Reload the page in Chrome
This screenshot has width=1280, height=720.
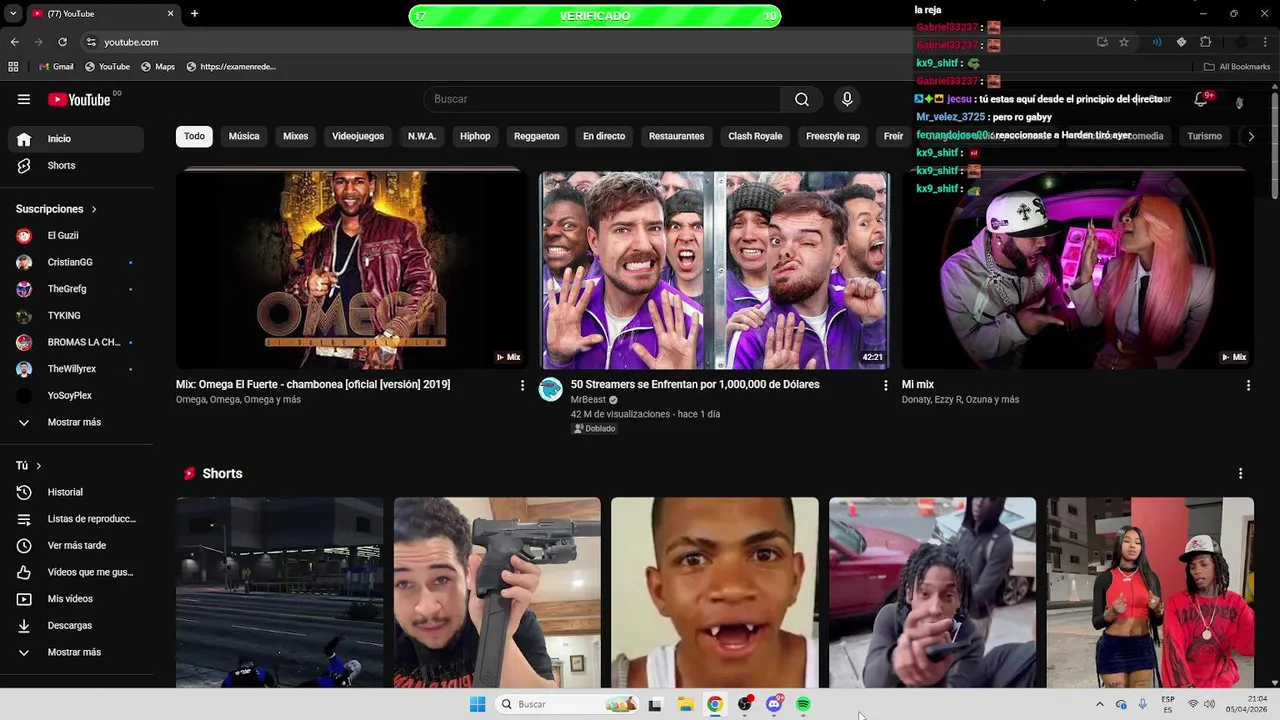pos(62,42)
